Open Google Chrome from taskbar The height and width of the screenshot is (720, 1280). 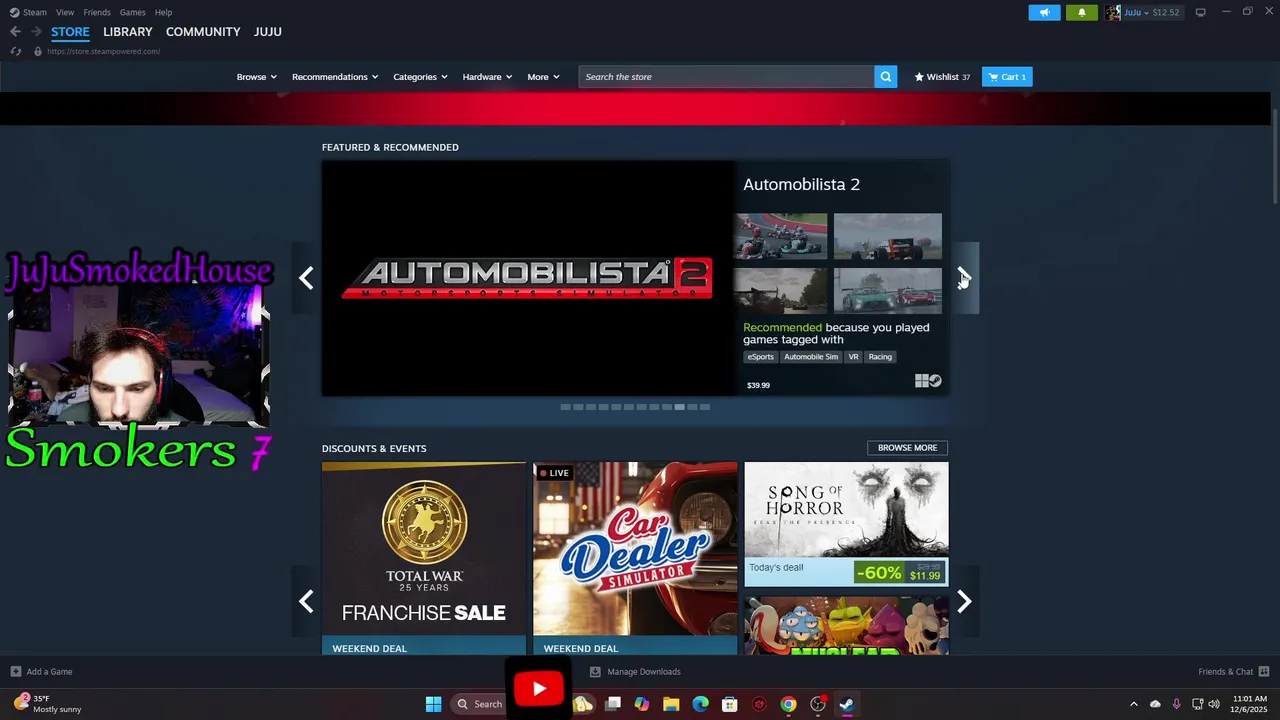tap(788, 704)
